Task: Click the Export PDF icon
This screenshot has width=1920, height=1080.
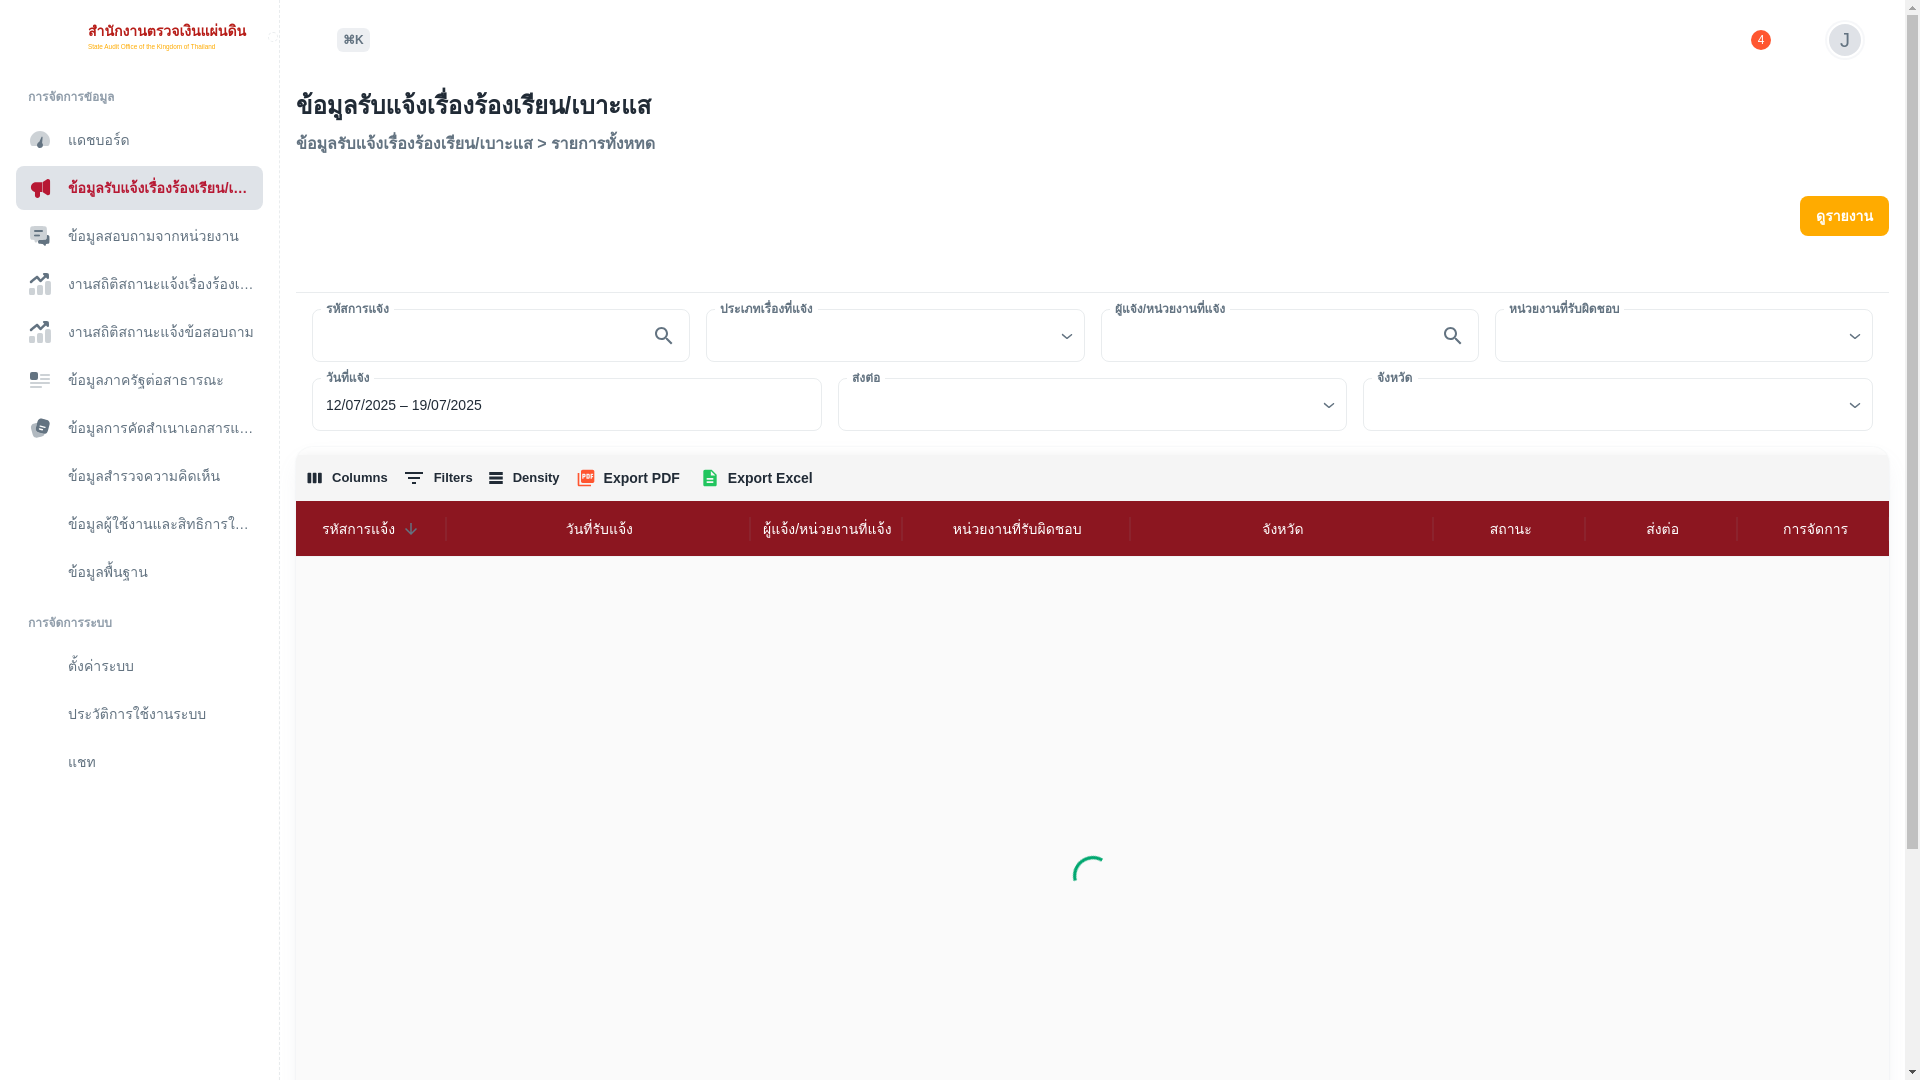Action: click(x=586, y=478)
